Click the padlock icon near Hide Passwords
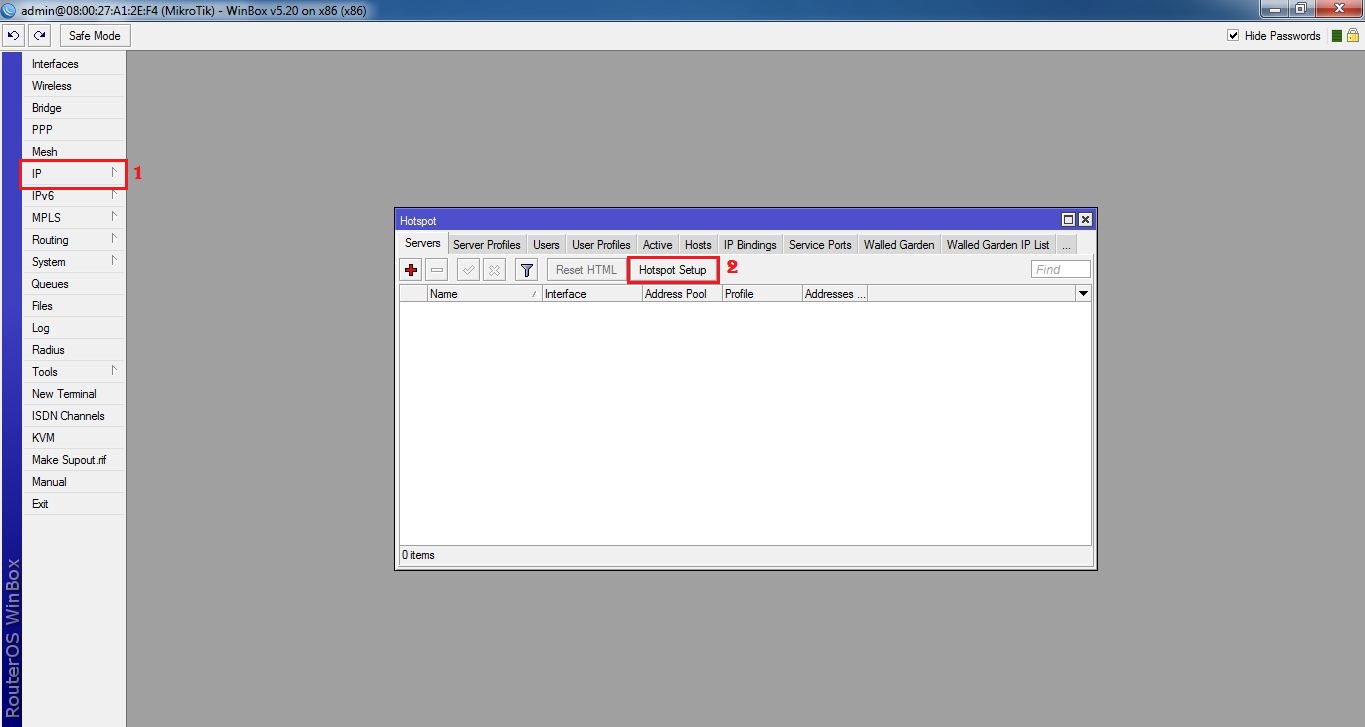Image resolution: width=1365 pixels, height=727 pixels. tap(1352, 35)
